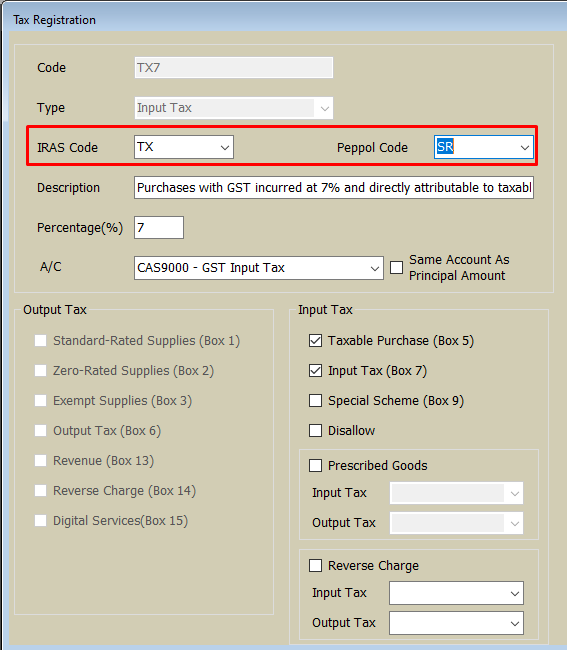Image resolution: width=567 pixels, height=650 pixels.
Task: Uncheck Taxable Purchase (Box 5)
Action: point(315,340)
